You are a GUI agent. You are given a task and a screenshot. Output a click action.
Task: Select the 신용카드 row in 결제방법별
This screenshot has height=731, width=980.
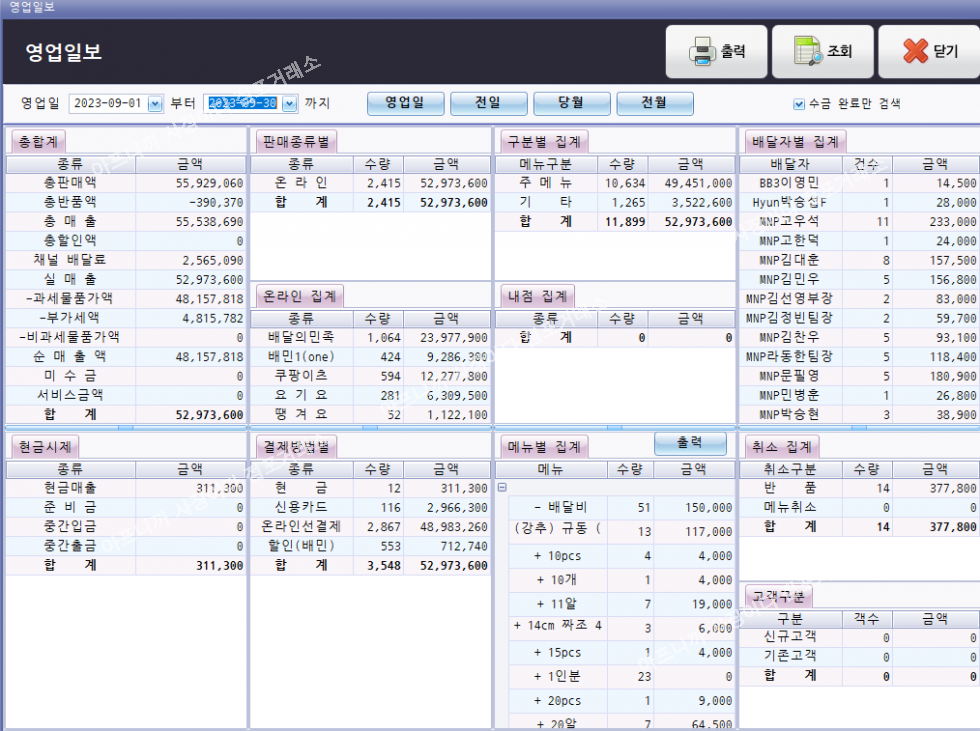(301, 507)
